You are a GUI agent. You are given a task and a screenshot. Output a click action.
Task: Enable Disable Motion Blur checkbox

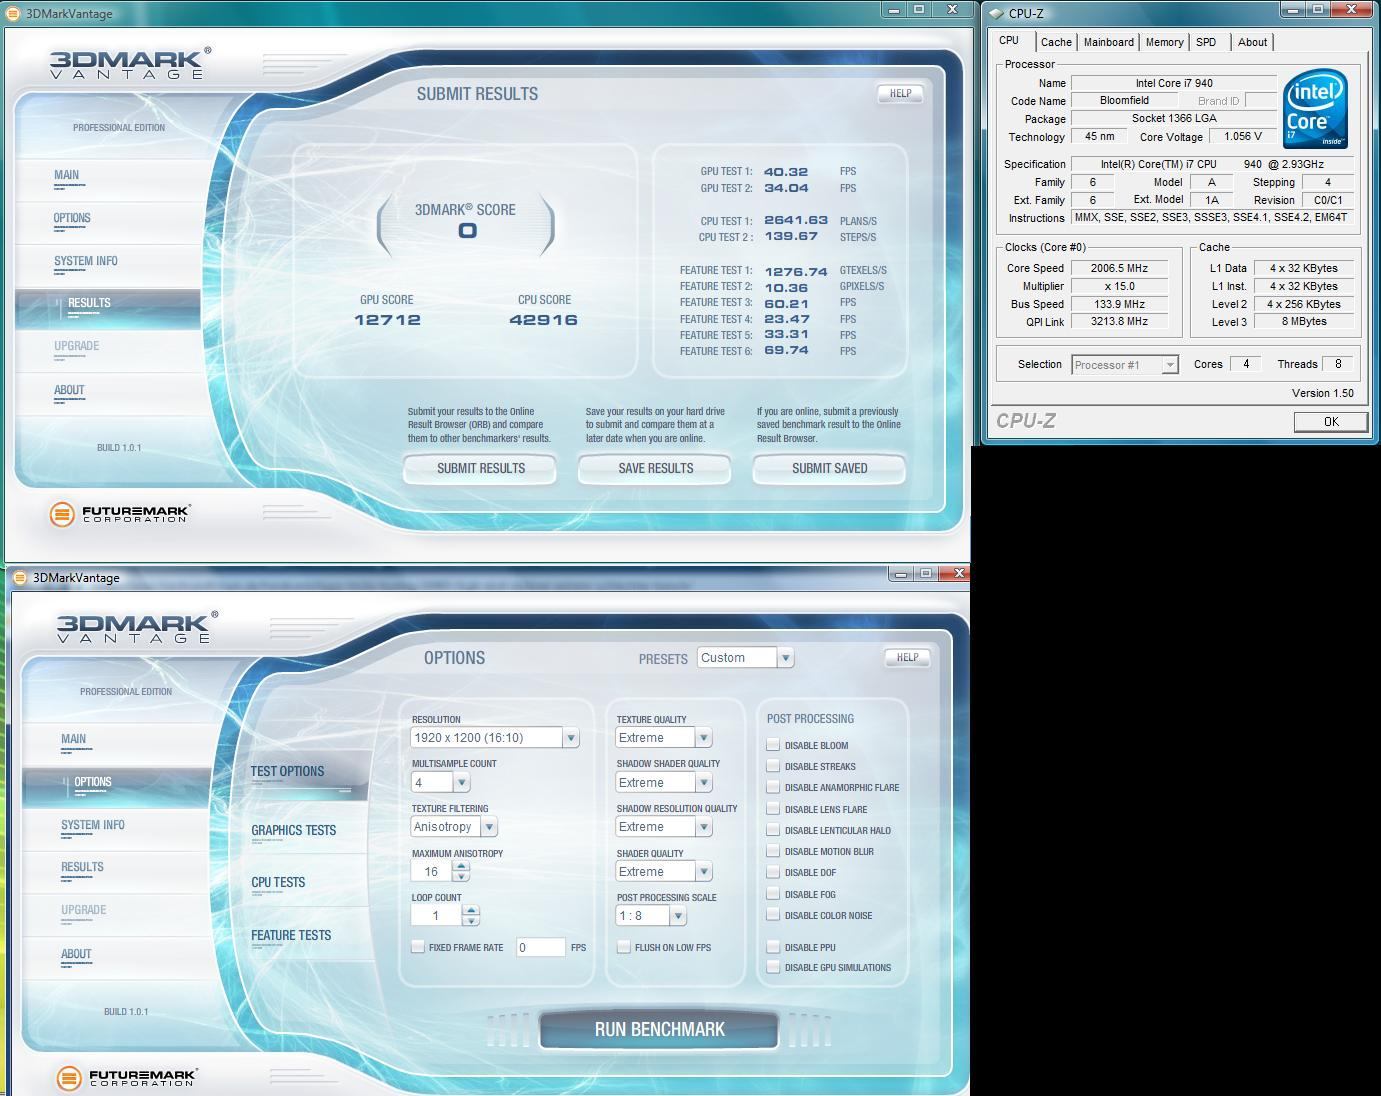[773, 851]
